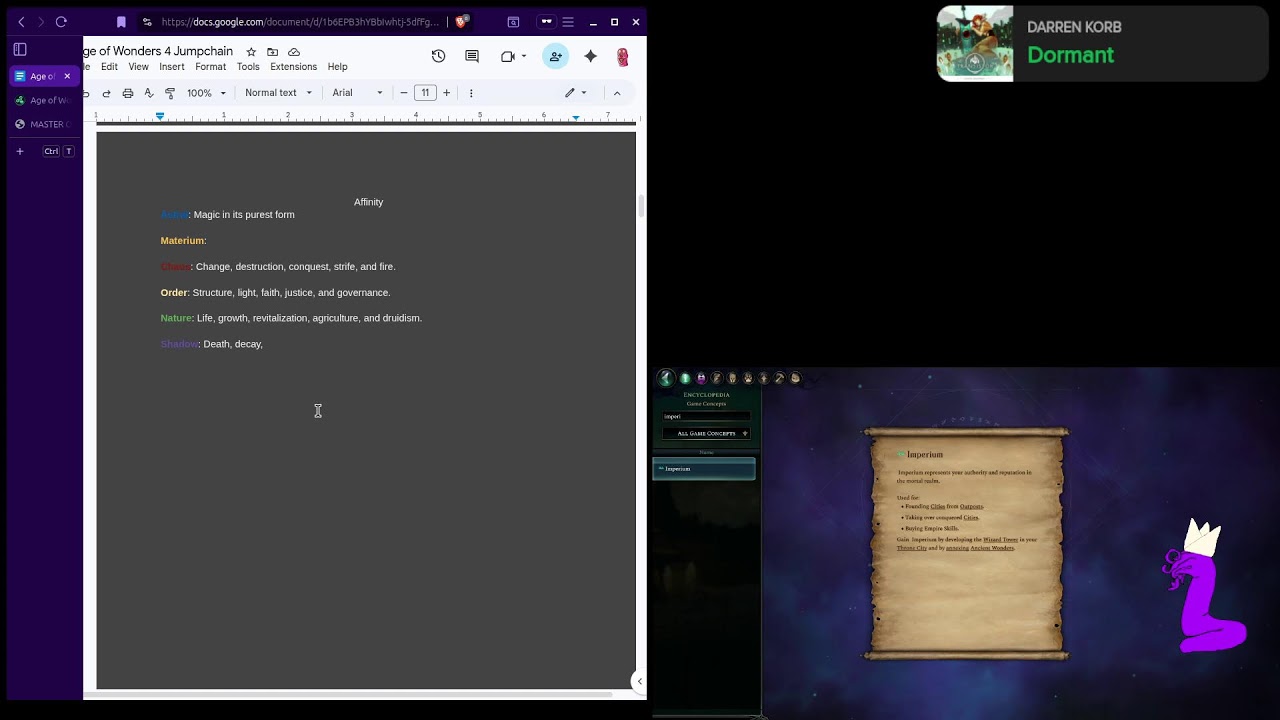Open the green Game Concepts category icon
Viewport: 1280px width, 720px height.
(x=685, y=378)
